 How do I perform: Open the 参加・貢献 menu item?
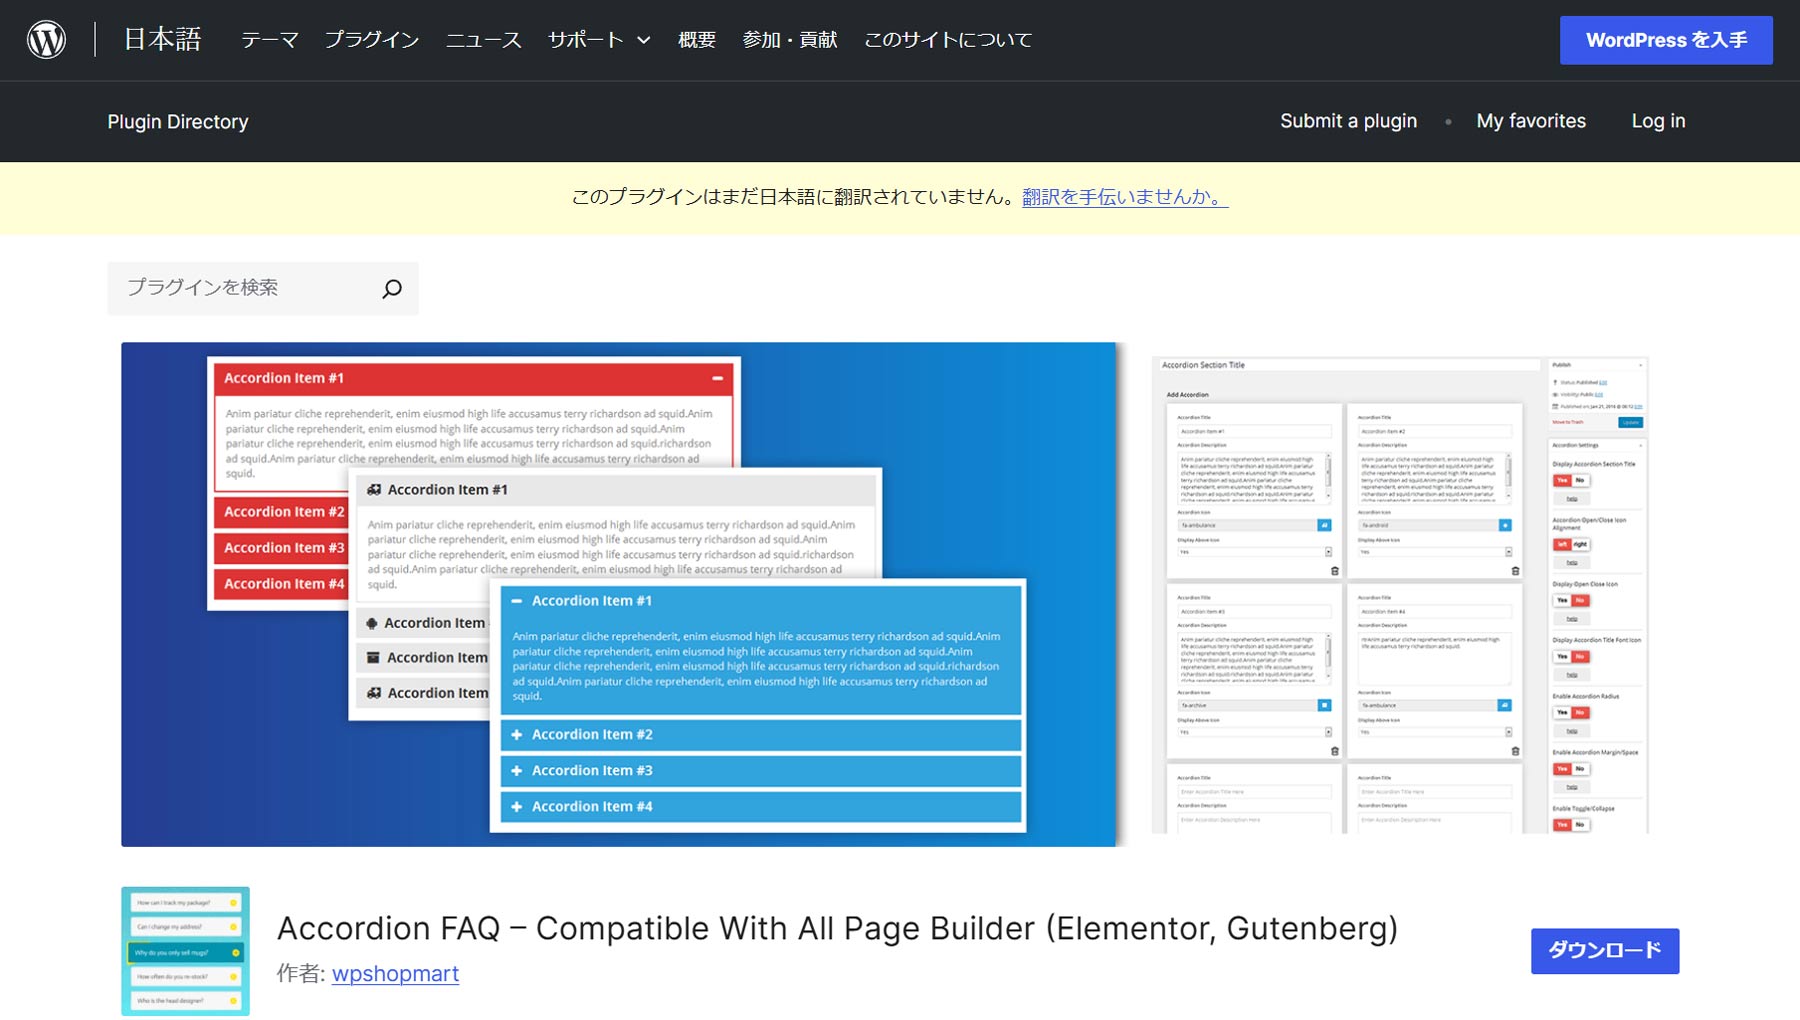click(789, 40)
